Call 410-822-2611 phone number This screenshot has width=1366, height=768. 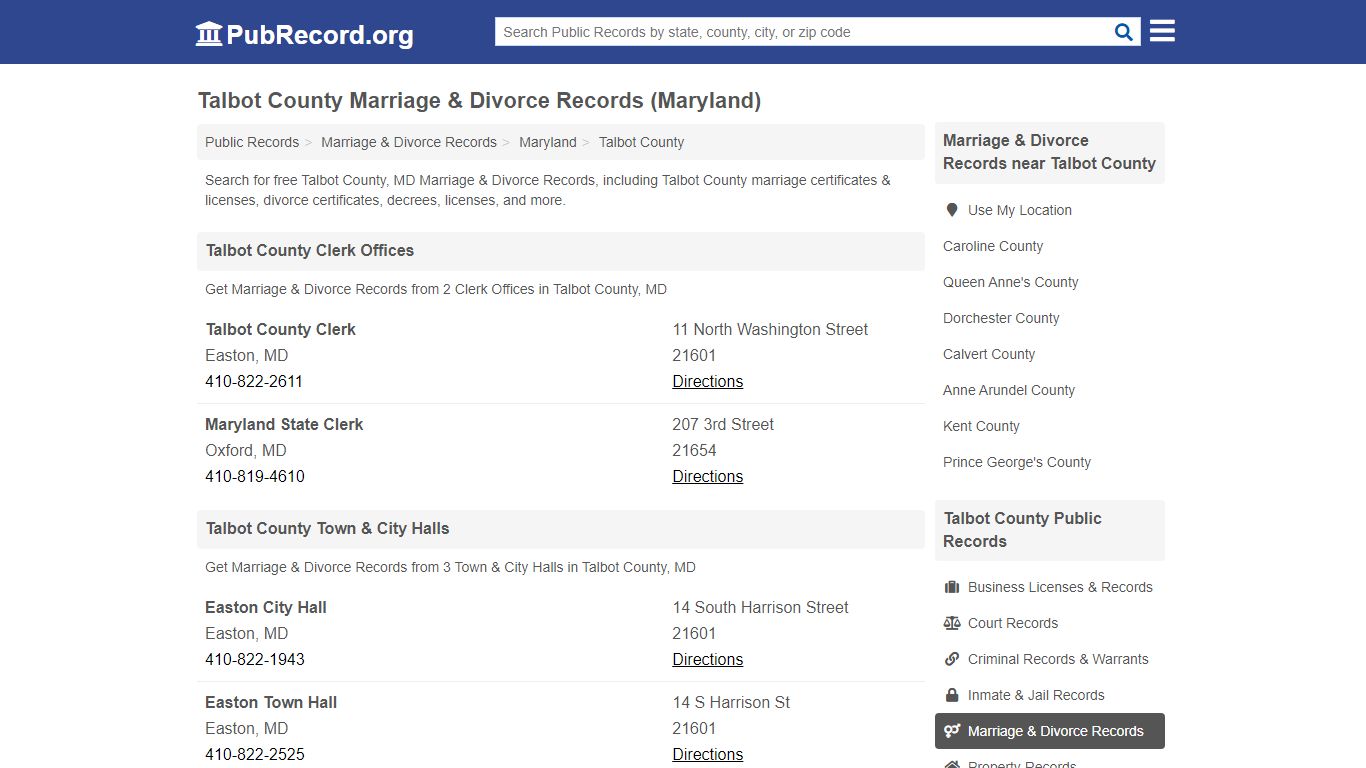(254, 381)
